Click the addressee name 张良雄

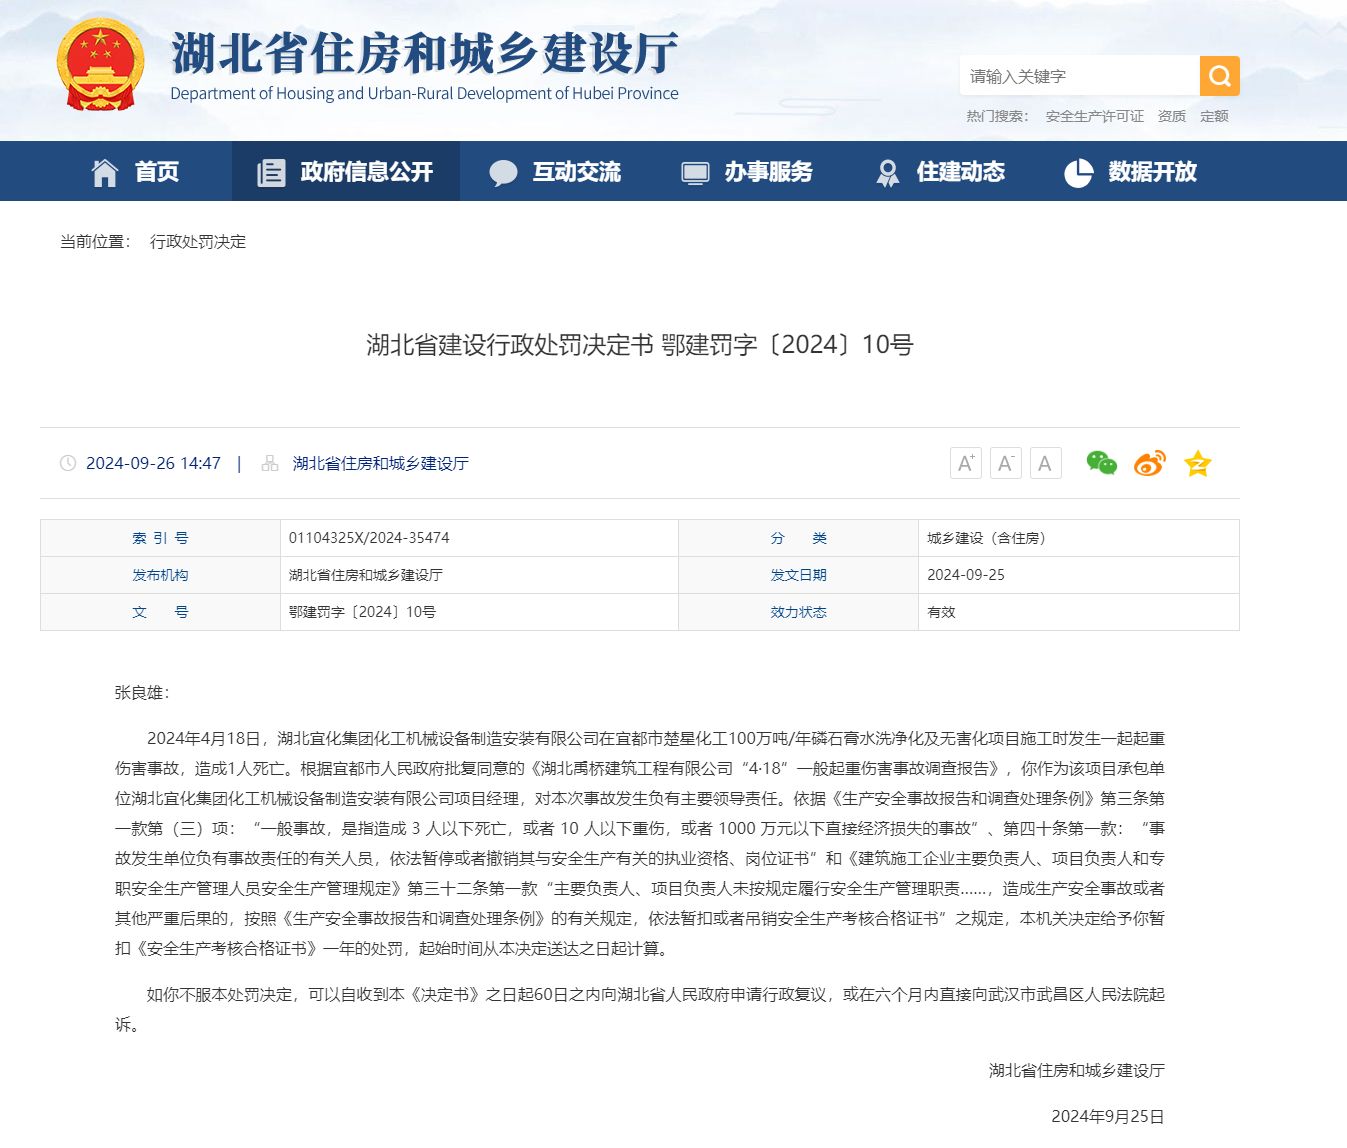point(139,692)
